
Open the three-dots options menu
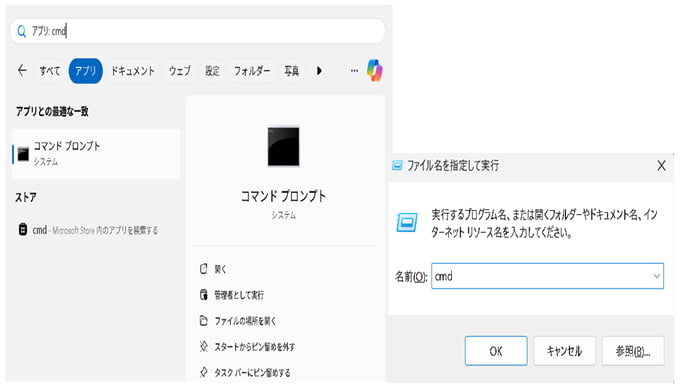(x=354, y=71)
